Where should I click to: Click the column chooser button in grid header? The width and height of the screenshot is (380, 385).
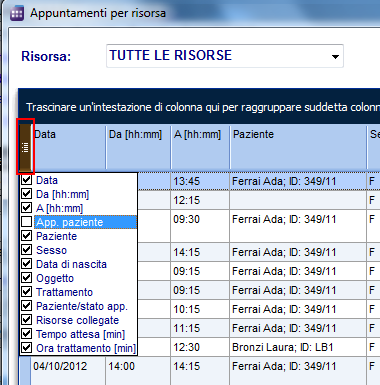tap(25, 147)
